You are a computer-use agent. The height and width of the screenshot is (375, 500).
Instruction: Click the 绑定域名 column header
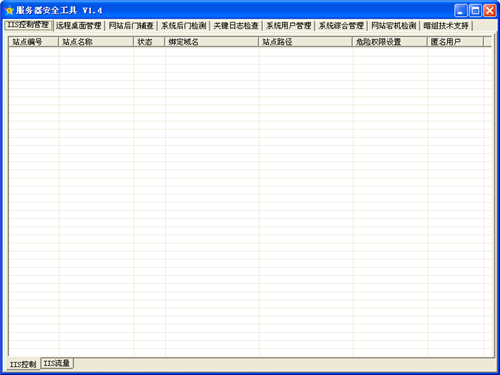tap(212, 42)
